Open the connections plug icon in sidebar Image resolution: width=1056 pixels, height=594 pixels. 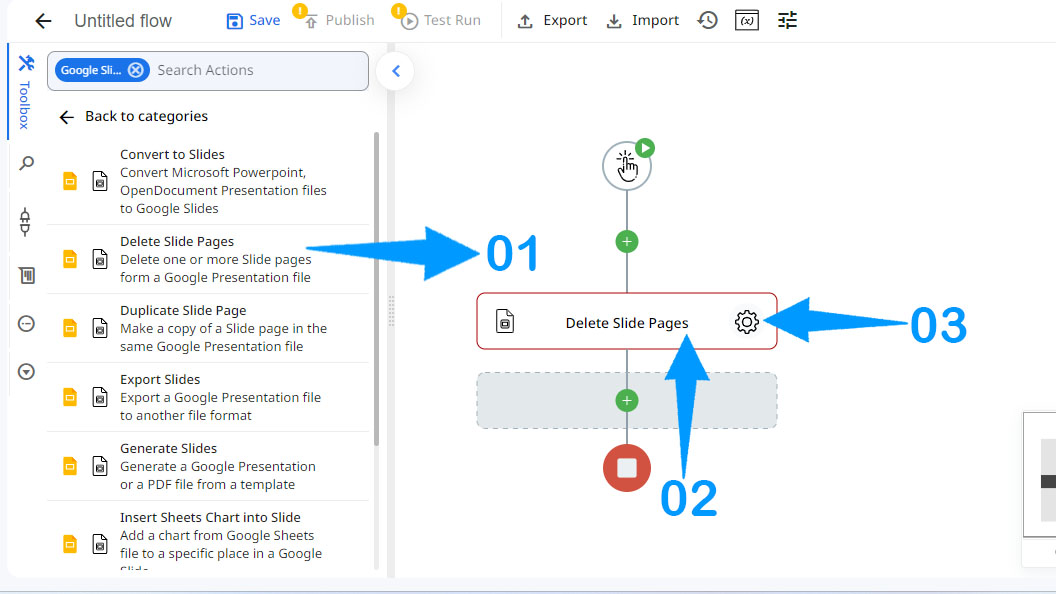pos(26,222)
